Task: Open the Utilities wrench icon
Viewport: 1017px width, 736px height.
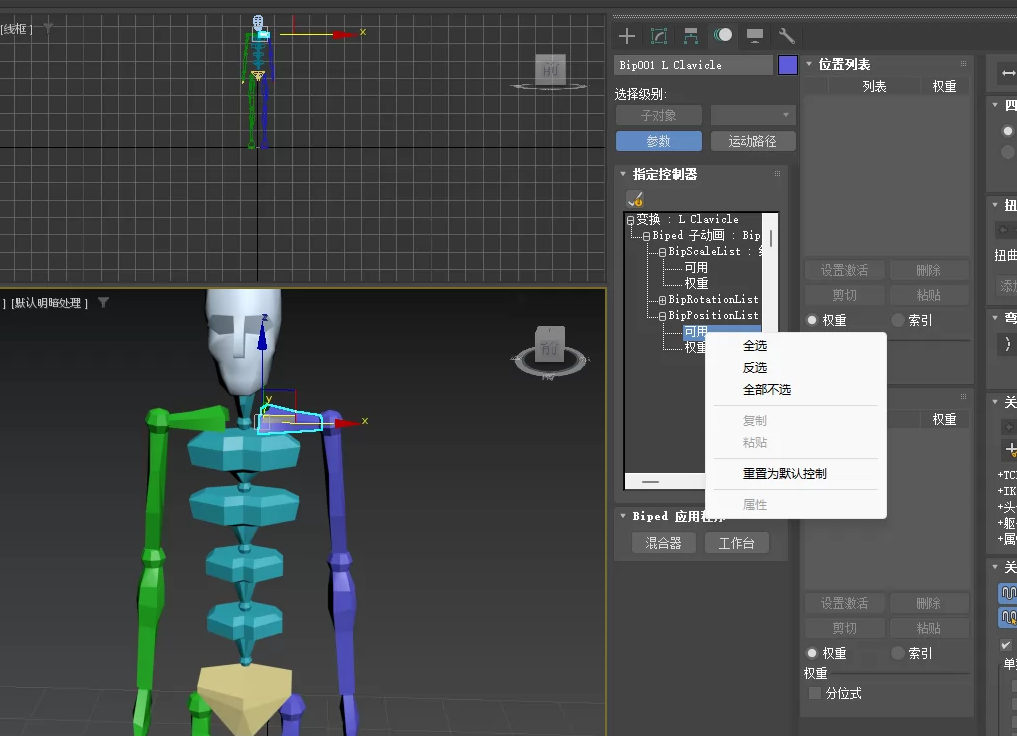Action: pyautogui.click(x=787, y=36)
